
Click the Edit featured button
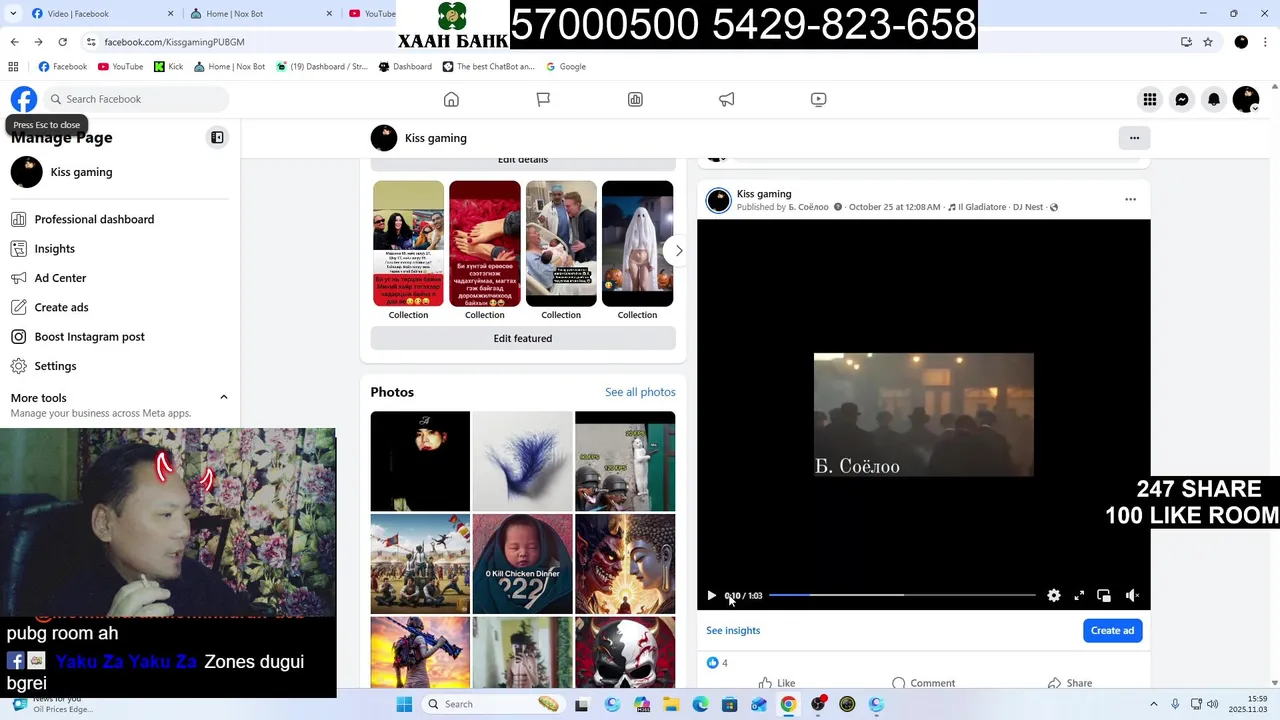point(523,338)
